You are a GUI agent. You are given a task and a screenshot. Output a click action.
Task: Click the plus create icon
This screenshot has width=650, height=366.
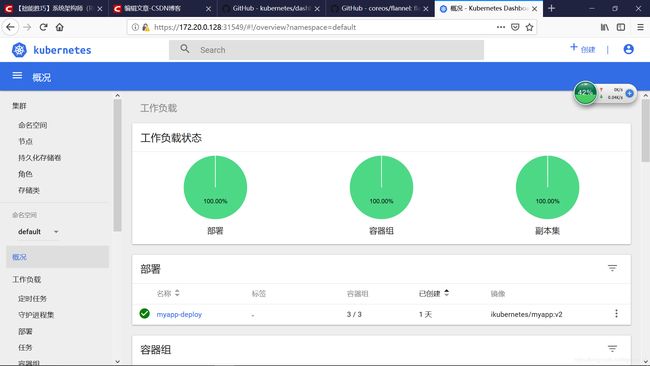click(574, 47)
